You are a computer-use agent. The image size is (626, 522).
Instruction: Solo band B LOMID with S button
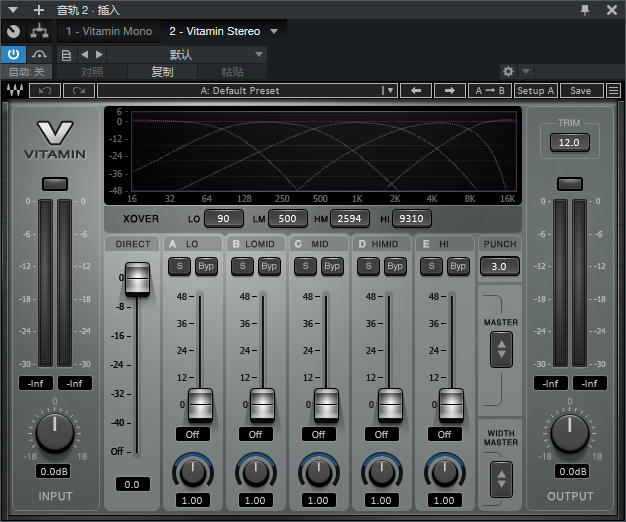click(242, 266)
